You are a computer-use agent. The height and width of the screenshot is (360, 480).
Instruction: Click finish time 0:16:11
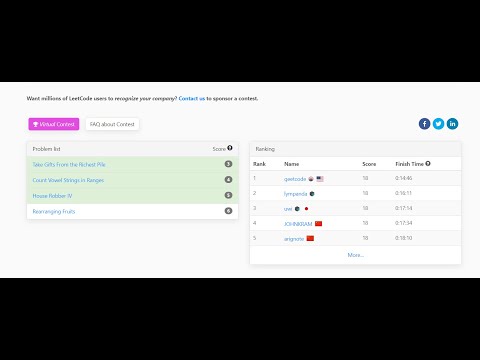click(x=403, y=193)
